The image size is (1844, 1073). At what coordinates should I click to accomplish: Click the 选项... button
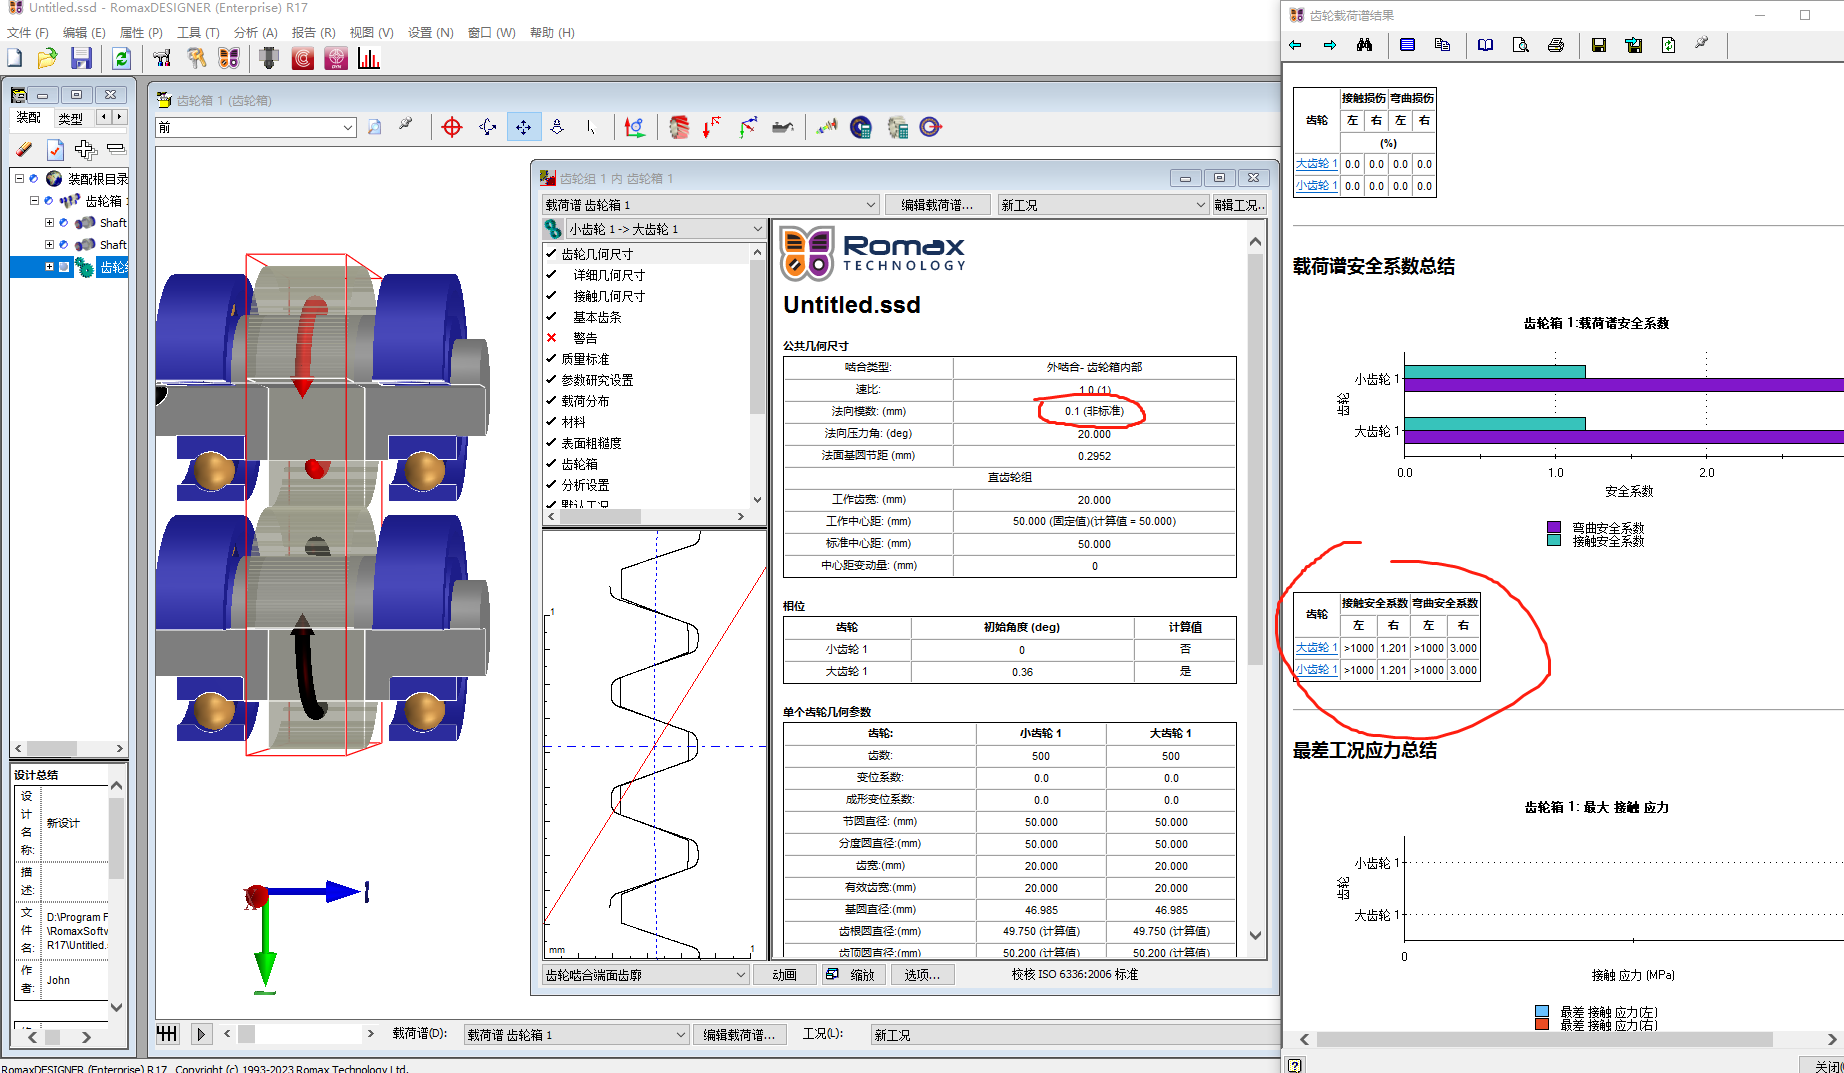(922, 975)
